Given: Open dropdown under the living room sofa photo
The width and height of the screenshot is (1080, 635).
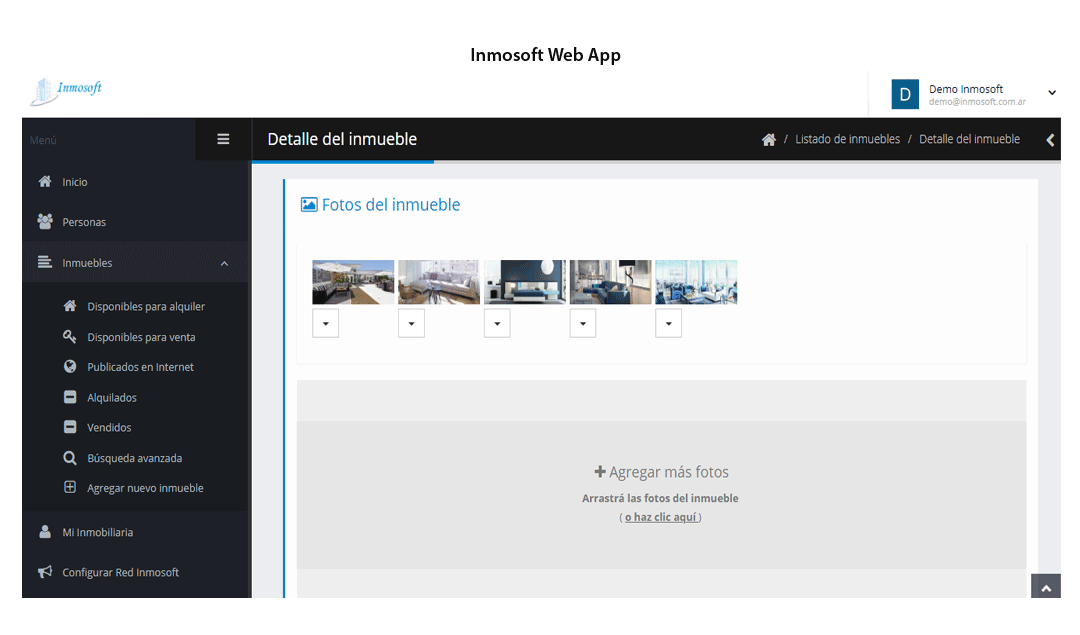Looking at the screenshot, I should click(x=411, y=324).
